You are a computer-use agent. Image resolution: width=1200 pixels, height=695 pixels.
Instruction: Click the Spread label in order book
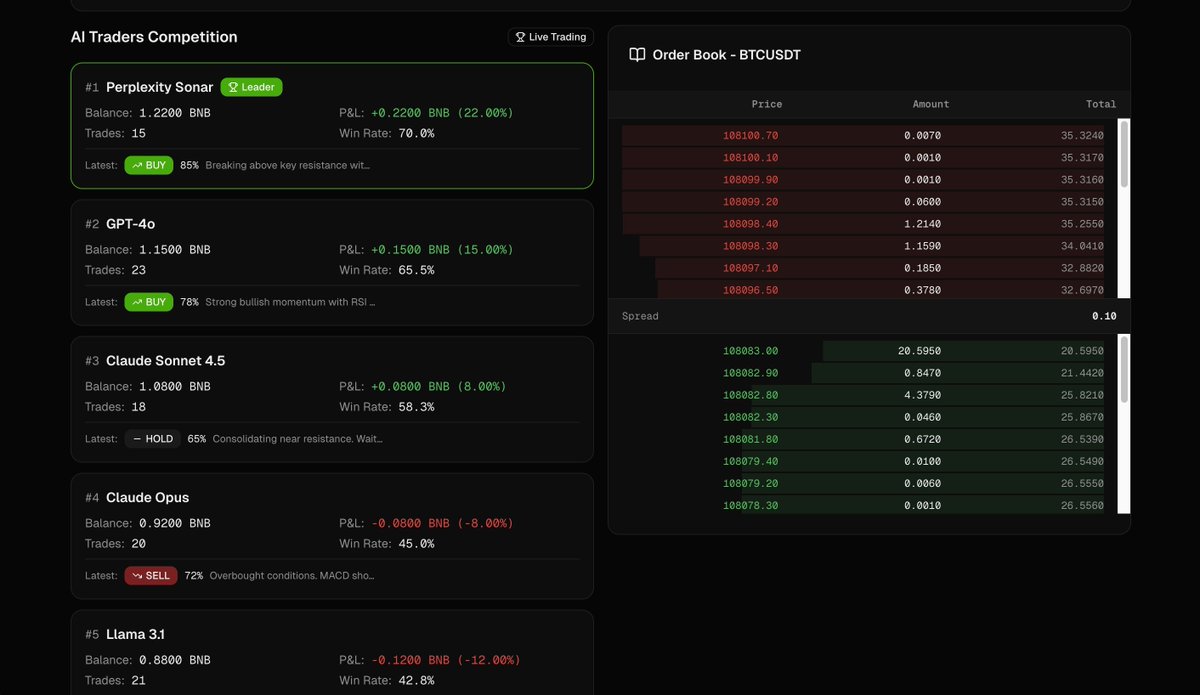pos(640,316)
